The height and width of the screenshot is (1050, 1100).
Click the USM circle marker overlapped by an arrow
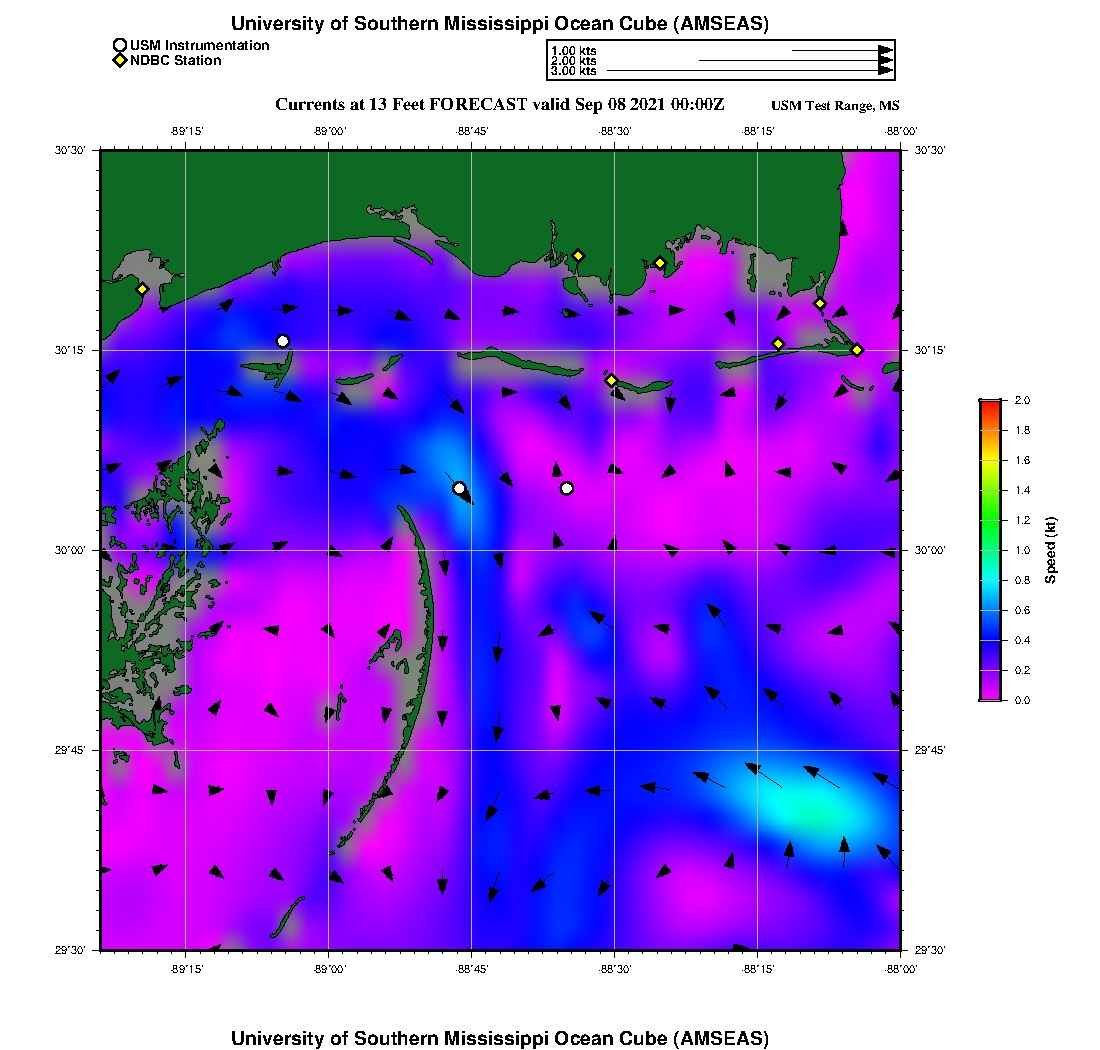point(459,488)
